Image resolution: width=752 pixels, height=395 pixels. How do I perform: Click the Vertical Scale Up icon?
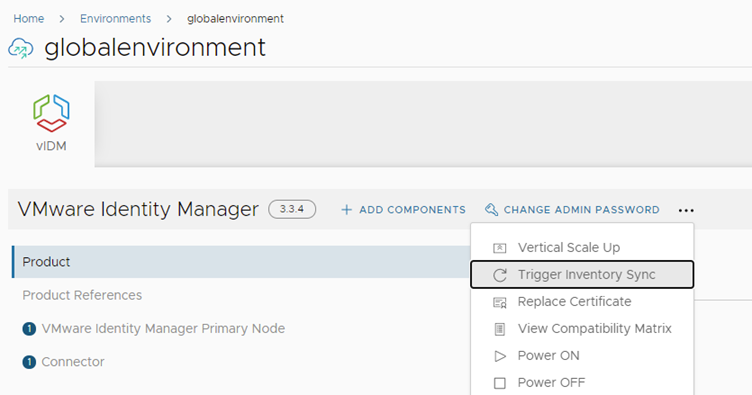[x=500, y=248]
